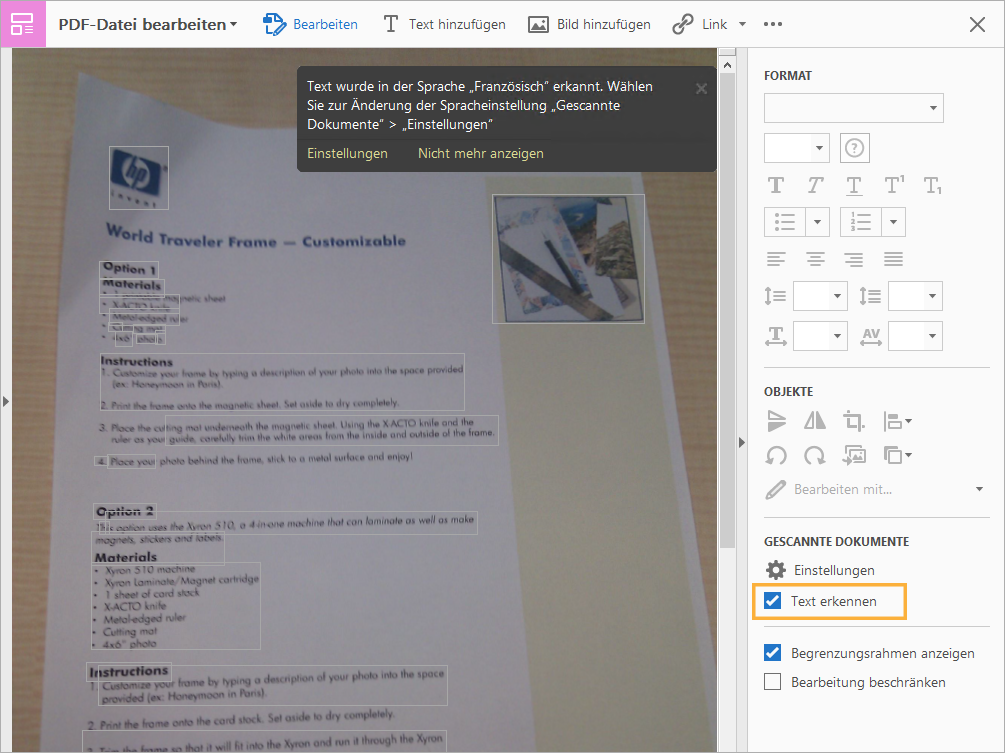Click the Option 1 text box

tap(129, 269)
